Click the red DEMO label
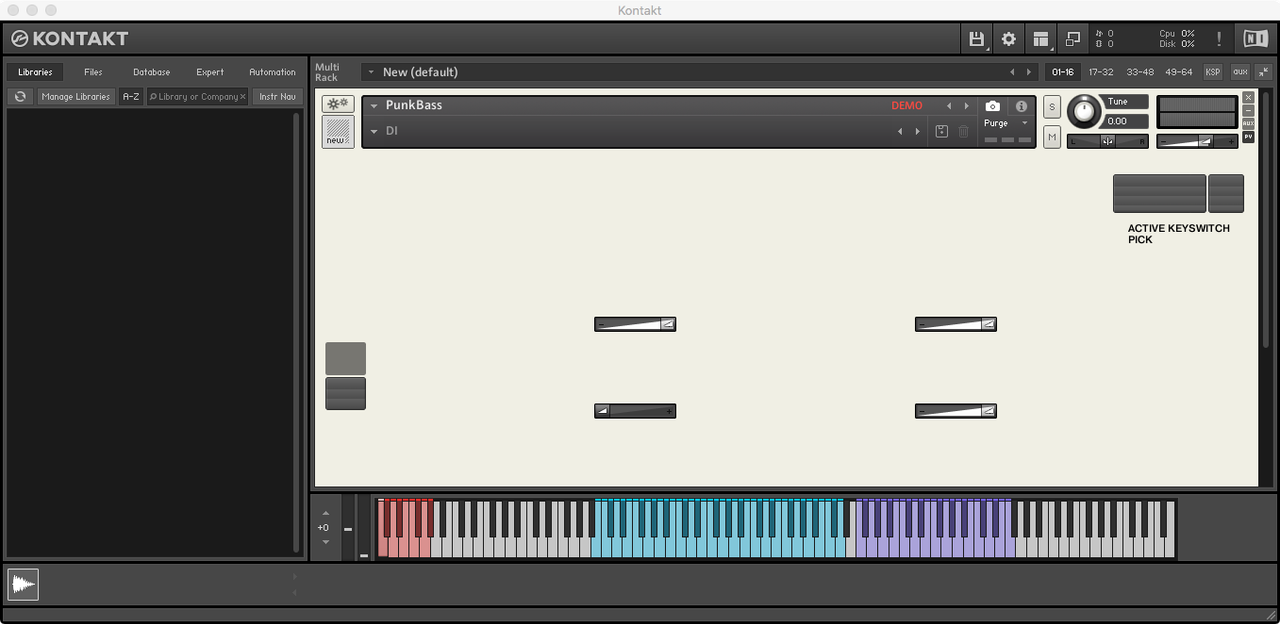Screen dimensions: 1280x624 tap(907, 106)
